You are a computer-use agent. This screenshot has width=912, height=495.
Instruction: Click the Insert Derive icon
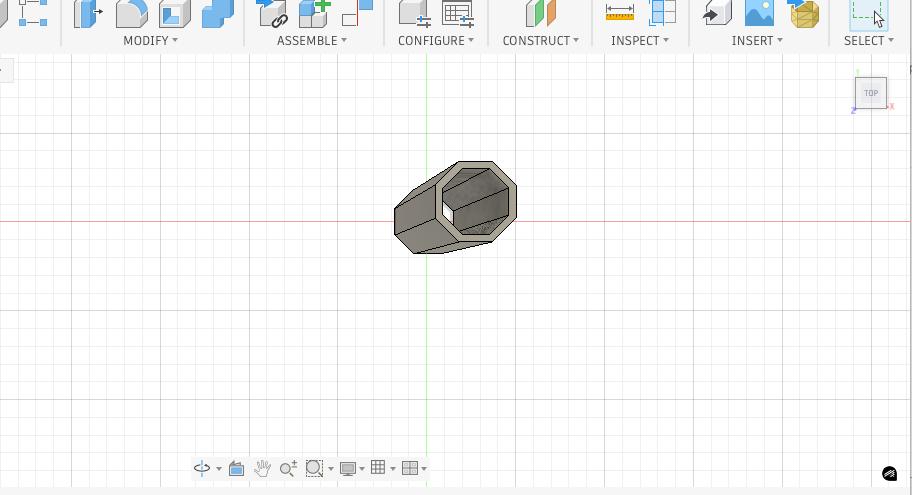tap(717, 13)
